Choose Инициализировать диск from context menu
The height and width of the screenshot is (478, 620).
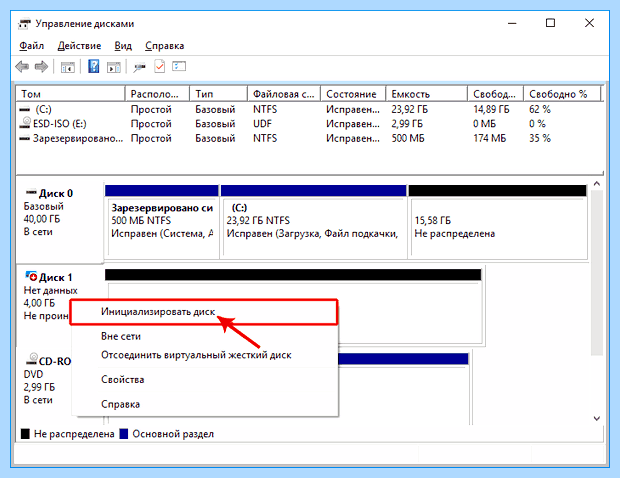pyautogui.click(x=204, y=312)
